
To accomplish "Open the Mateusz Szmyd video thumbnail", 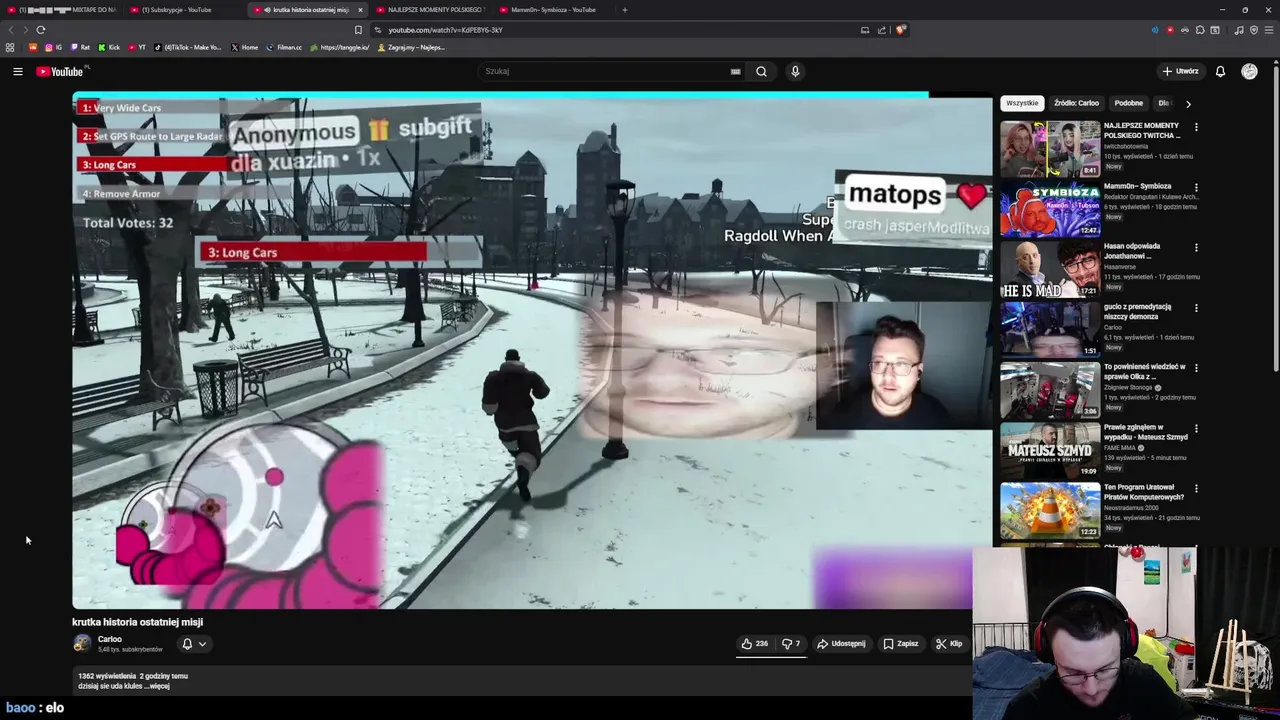I will point(1050,450).
